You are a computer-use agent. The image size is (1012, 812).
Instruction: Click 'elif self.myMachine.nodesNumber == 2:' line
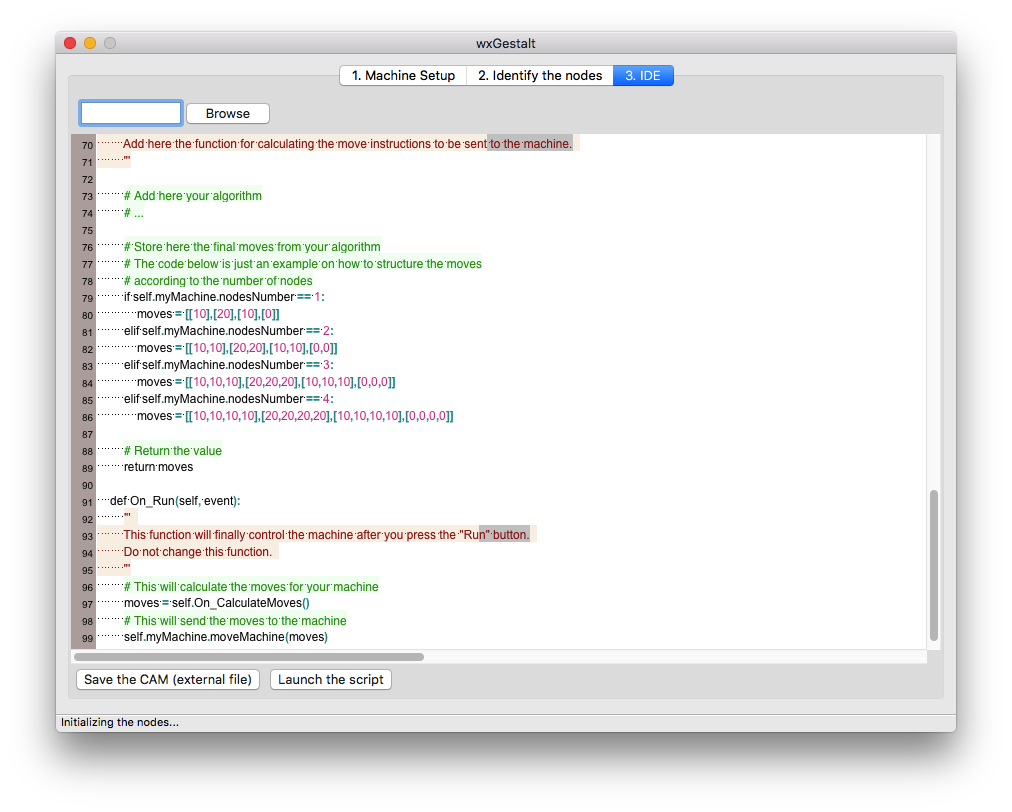[228, 331]
